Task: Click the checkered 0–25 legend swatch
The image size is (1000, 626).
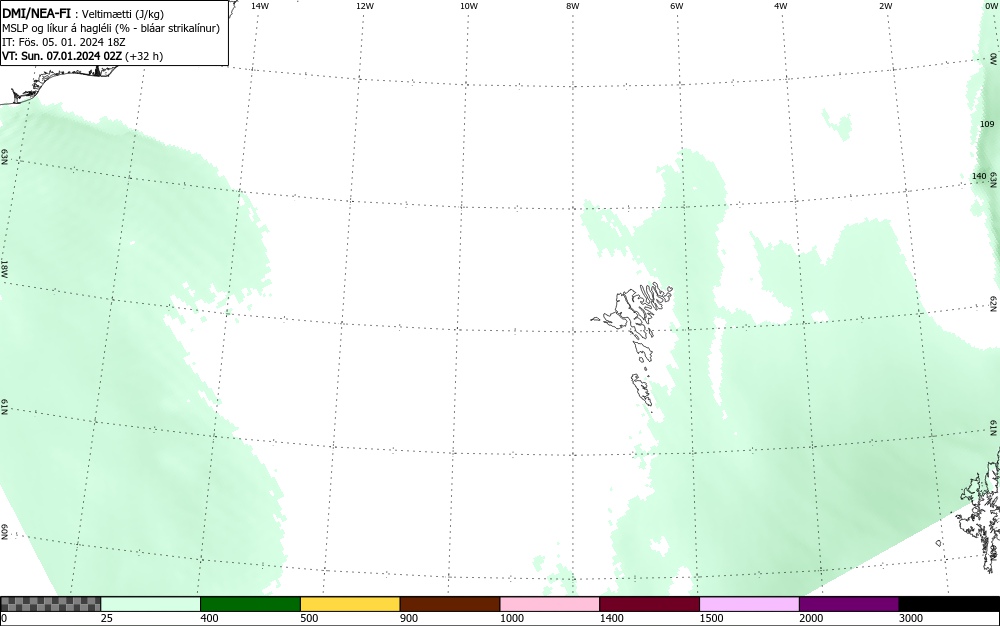Action: point(50,604)
